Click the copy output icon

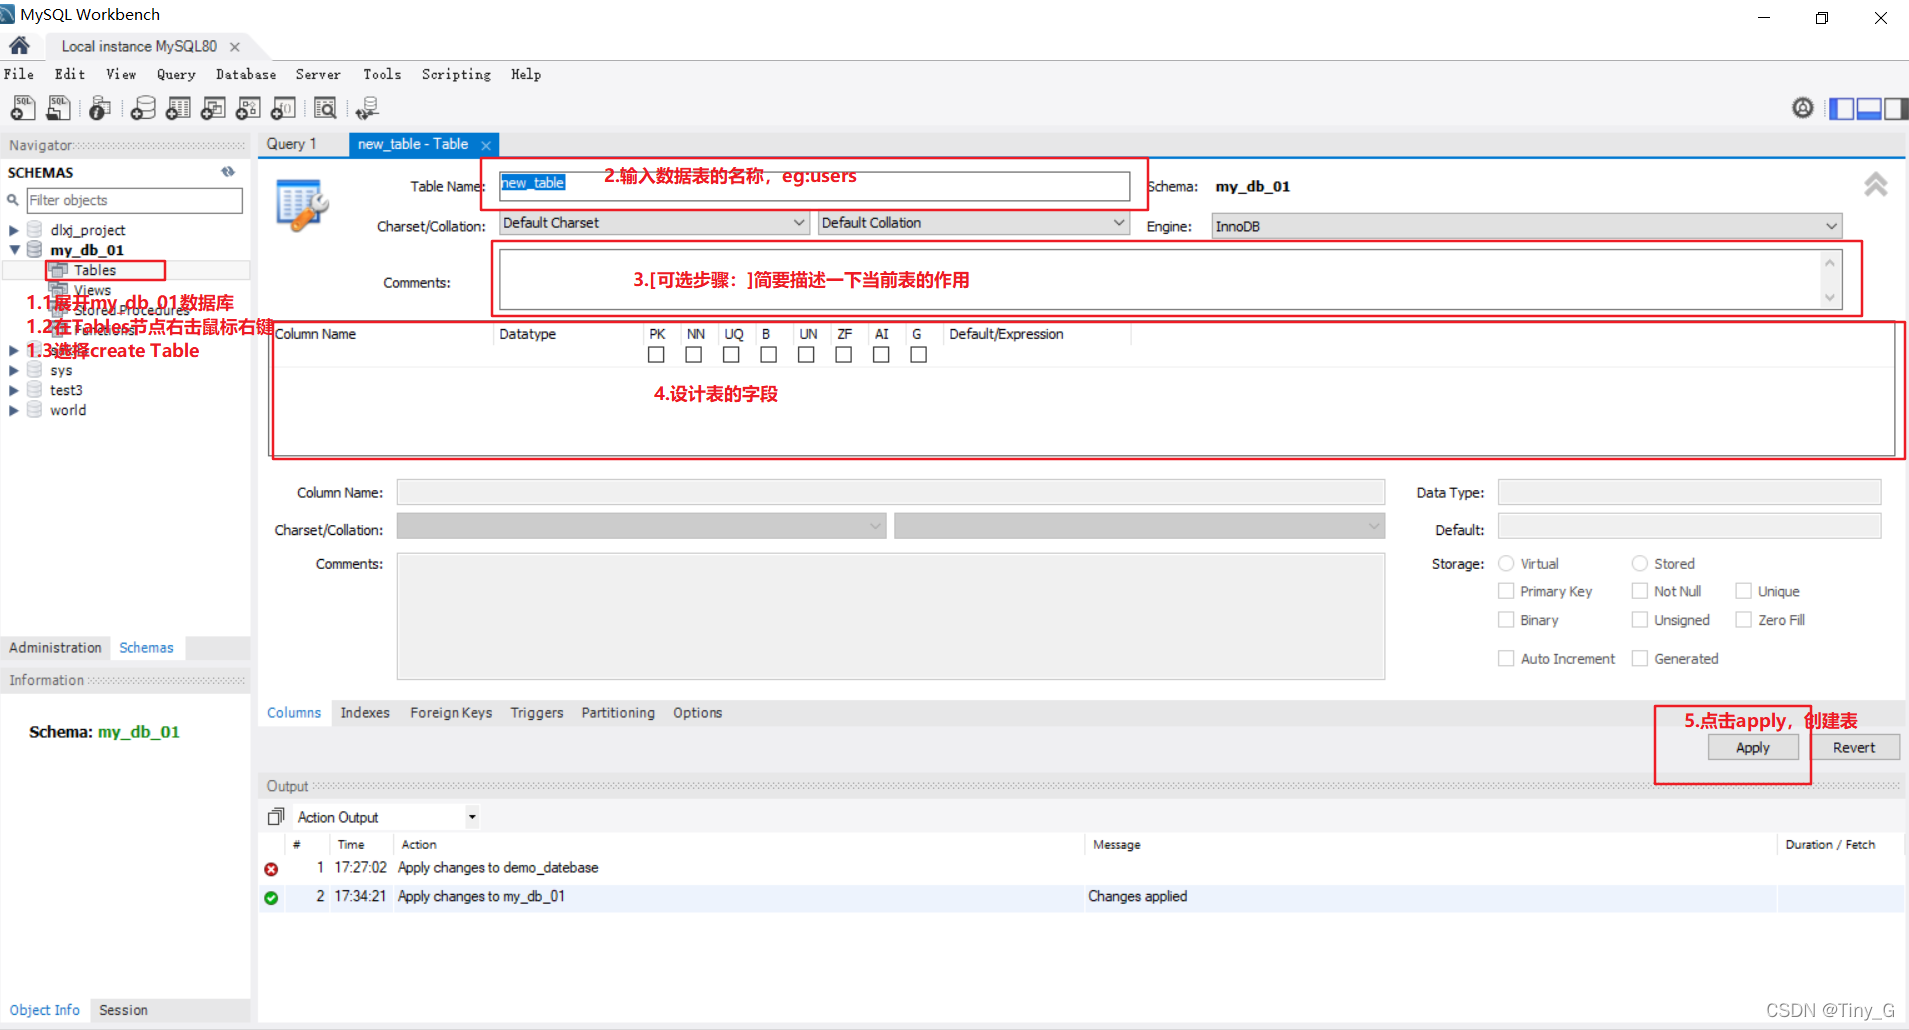pos(276,817)
